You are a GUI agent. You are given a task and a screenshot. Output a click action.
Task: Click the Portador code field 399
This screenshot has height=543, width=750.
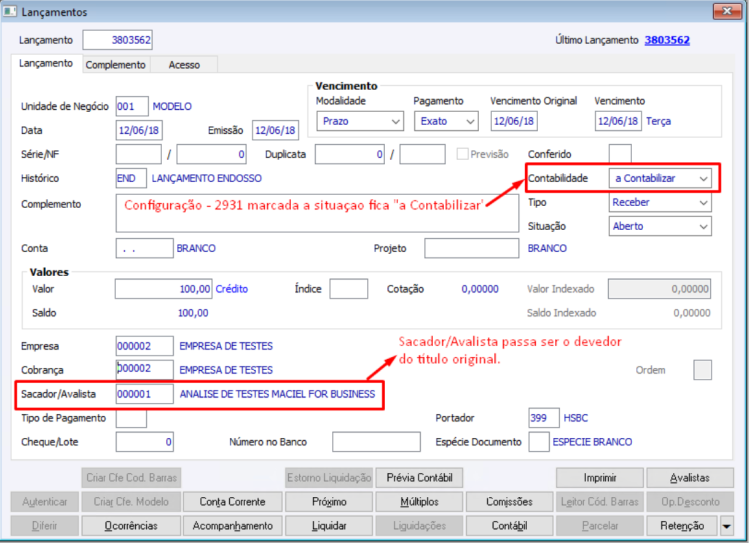pyautogui.click(x=544, y=418)
